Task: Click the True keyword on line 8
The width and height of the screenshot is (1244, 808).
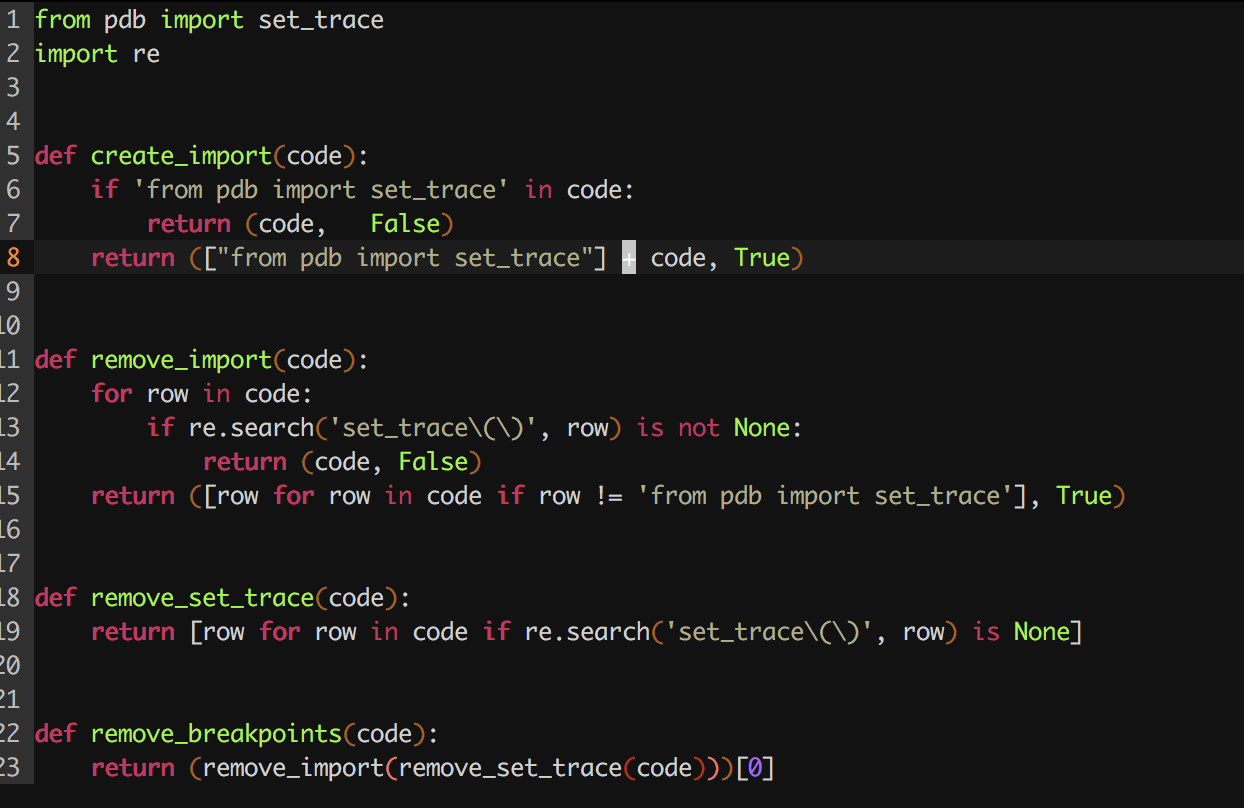Action: 762,257
